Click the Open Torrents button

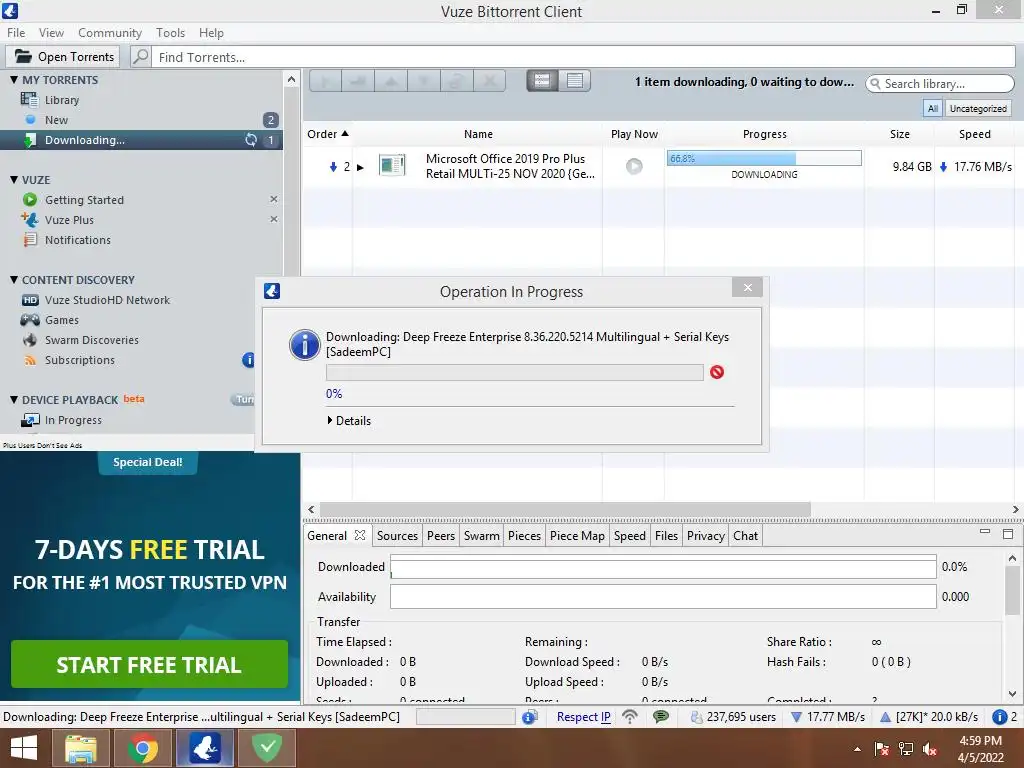(63, 57)
